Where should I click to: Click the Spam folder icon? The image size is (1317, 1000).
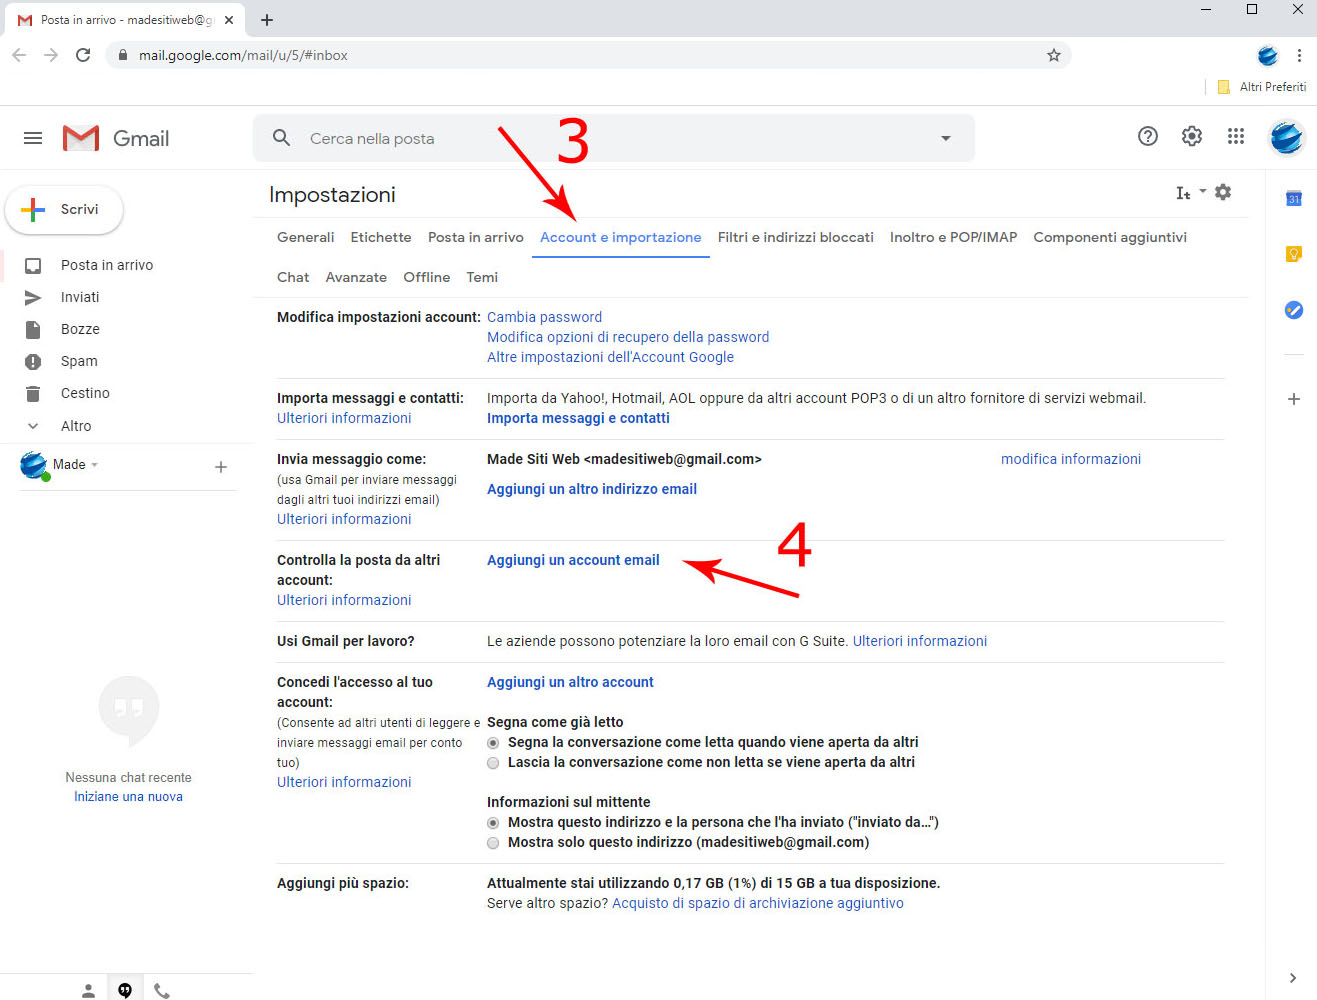tap(33, 361)
